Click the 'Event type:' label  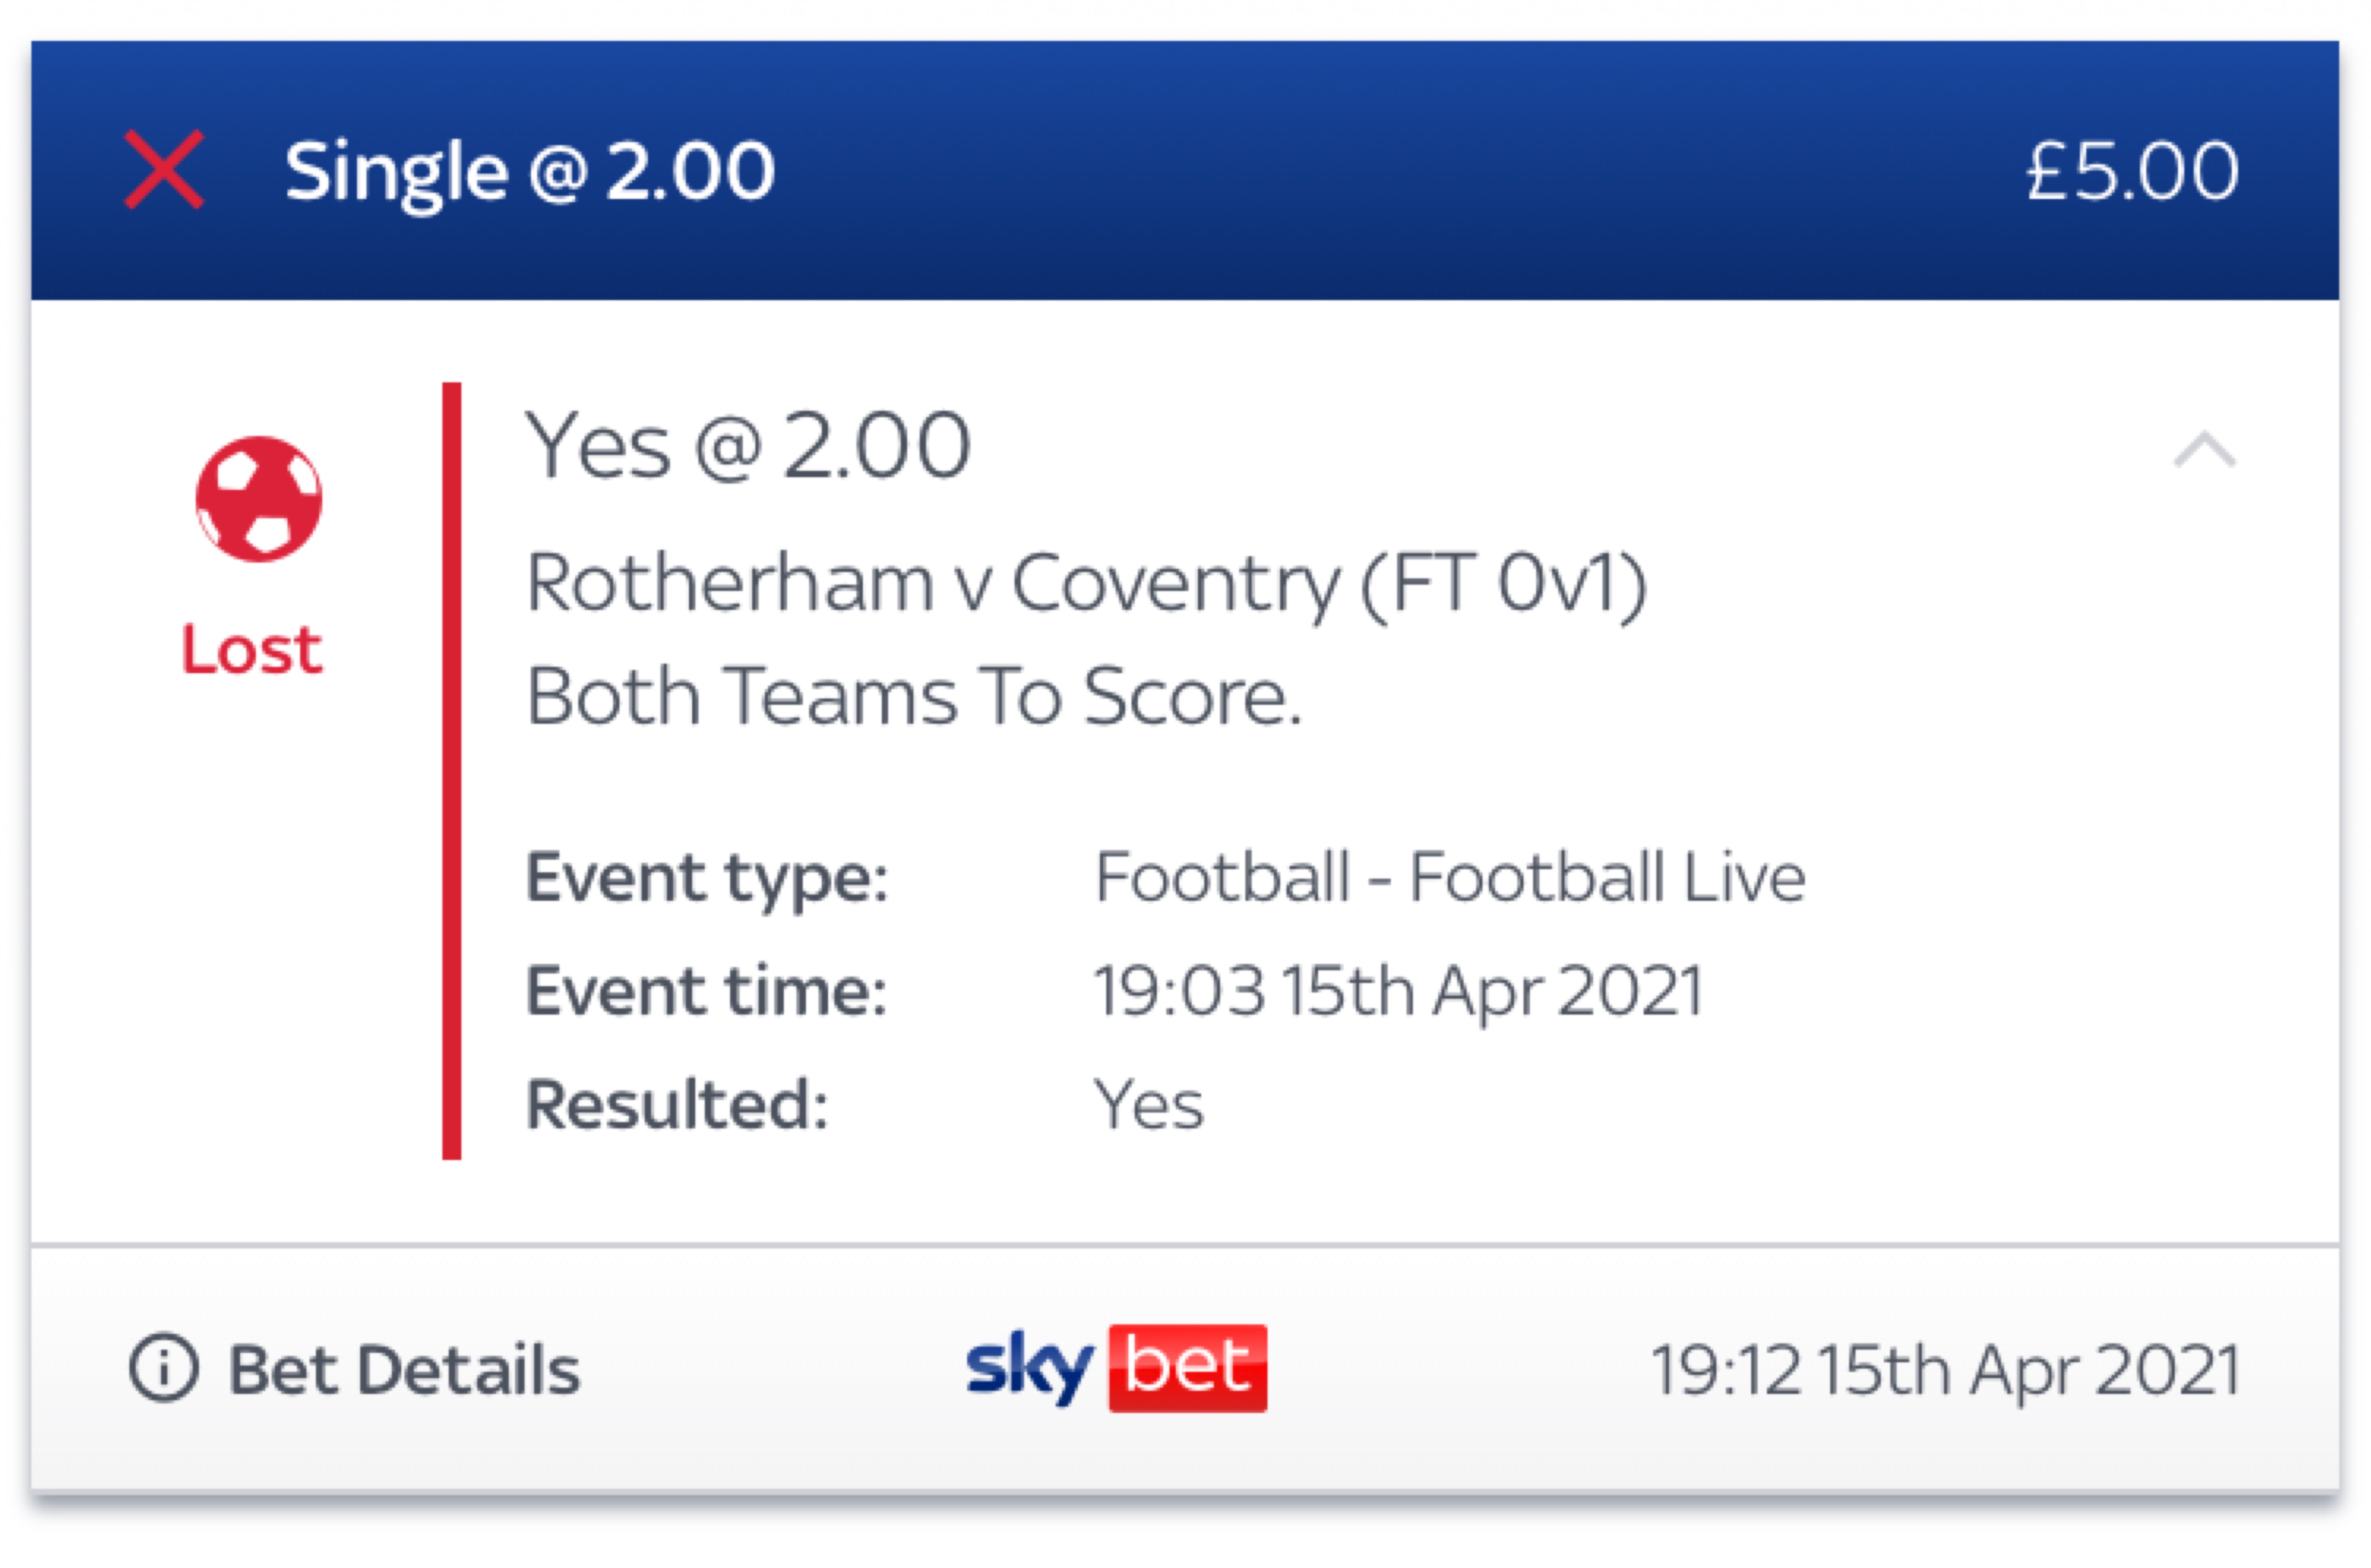pos(707,878)
